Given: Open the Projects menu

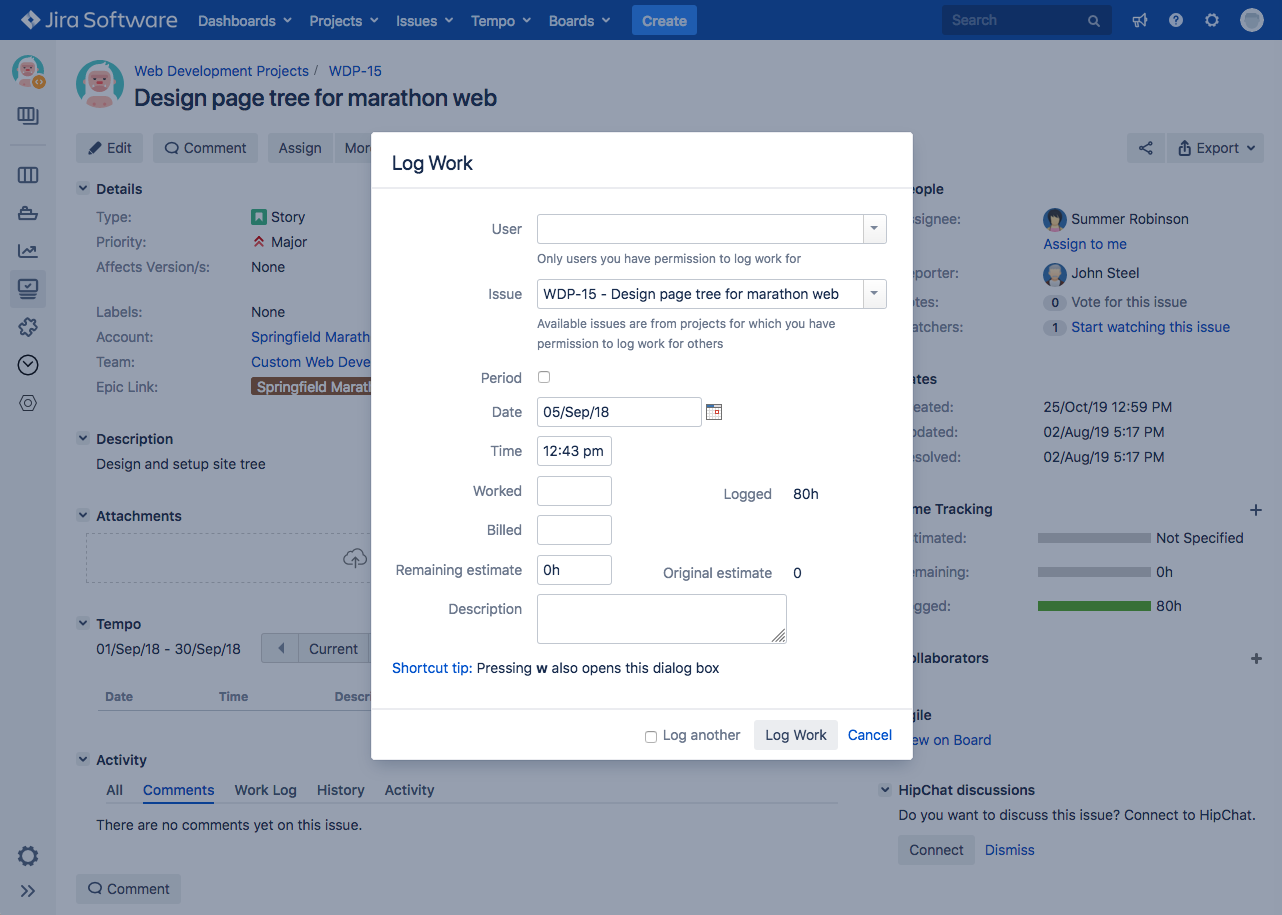Looking at the screenshot, I should click(343, 20).
